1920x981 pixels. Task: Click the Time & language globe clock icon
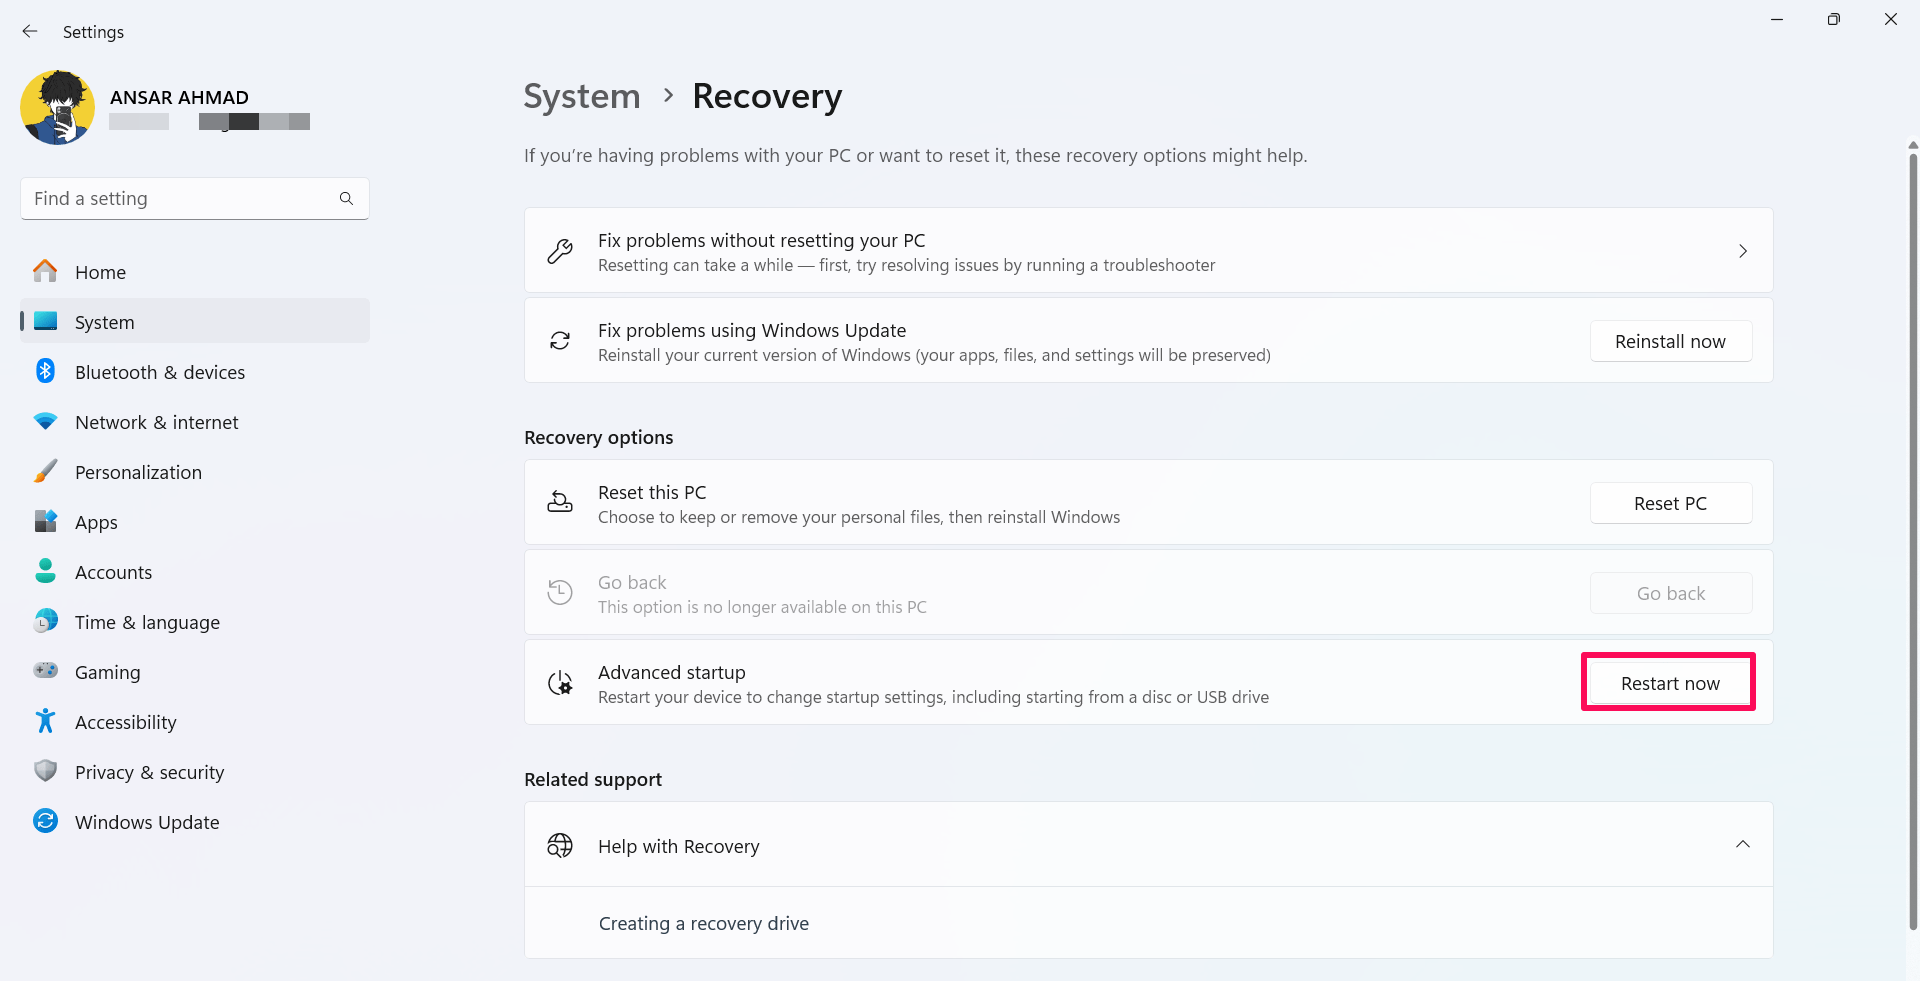[x=45, y=621]
